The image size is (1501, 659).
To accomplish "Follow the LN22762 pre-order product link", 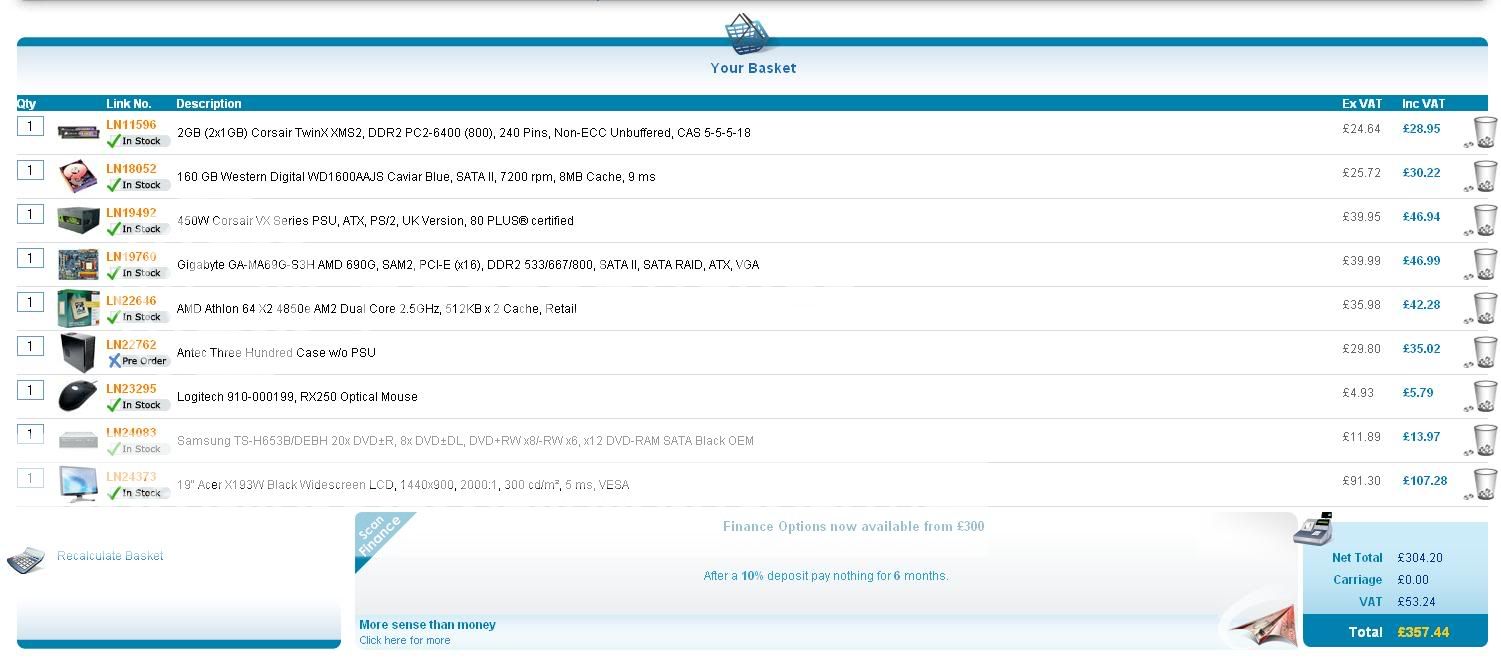I will [131, 345].
